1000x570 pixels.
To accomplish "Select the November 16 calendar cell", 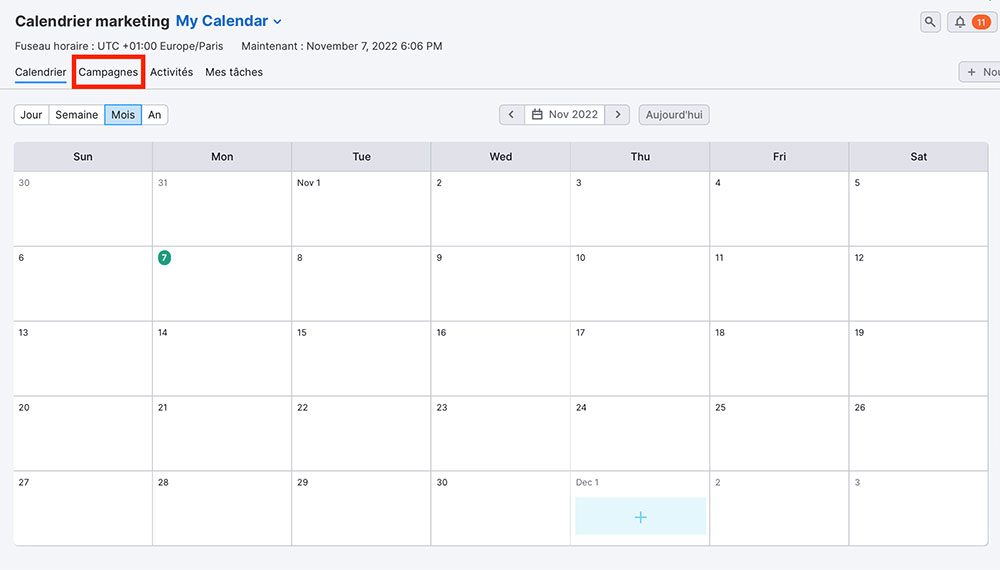I will click(x=501, y=358).
